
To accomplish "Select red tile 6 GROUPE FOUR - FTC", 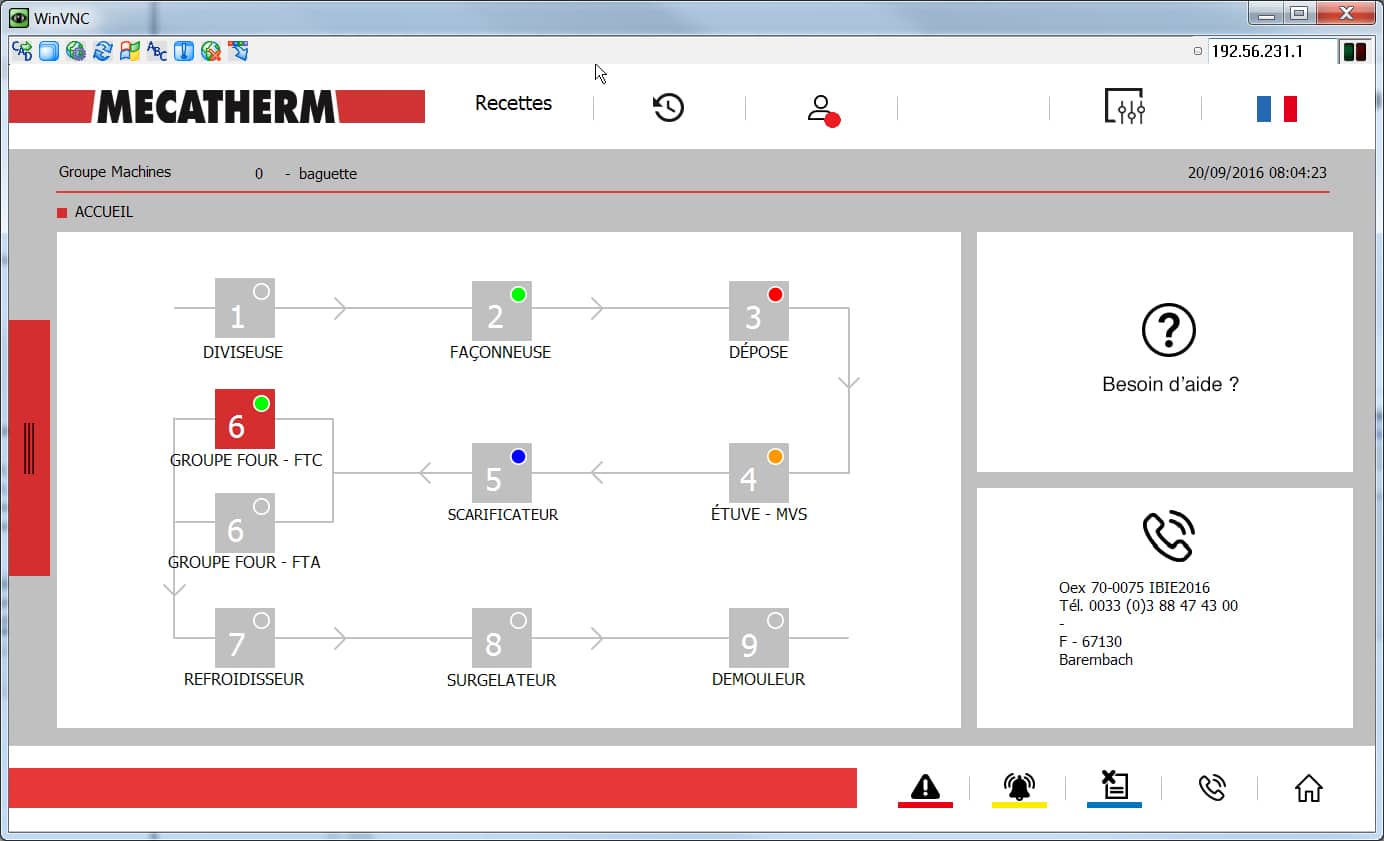I will pyautogui.click(x=245, y=419).
